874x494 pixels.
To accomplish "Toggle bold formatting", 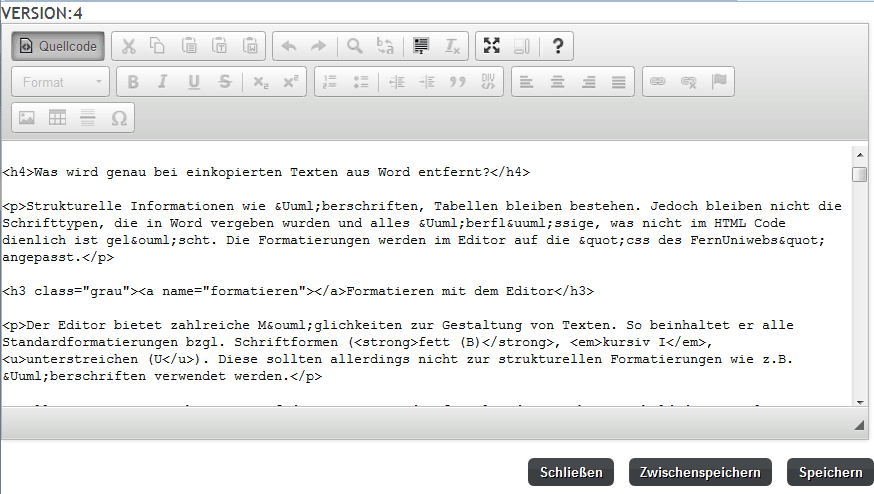I will (133, 82).
